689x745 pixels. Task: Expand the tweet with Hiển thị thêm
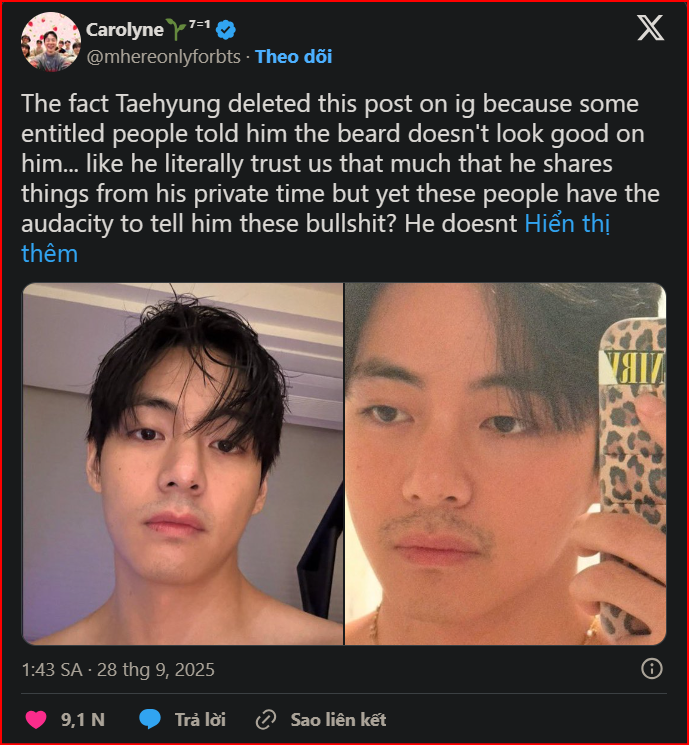(316, 238)
